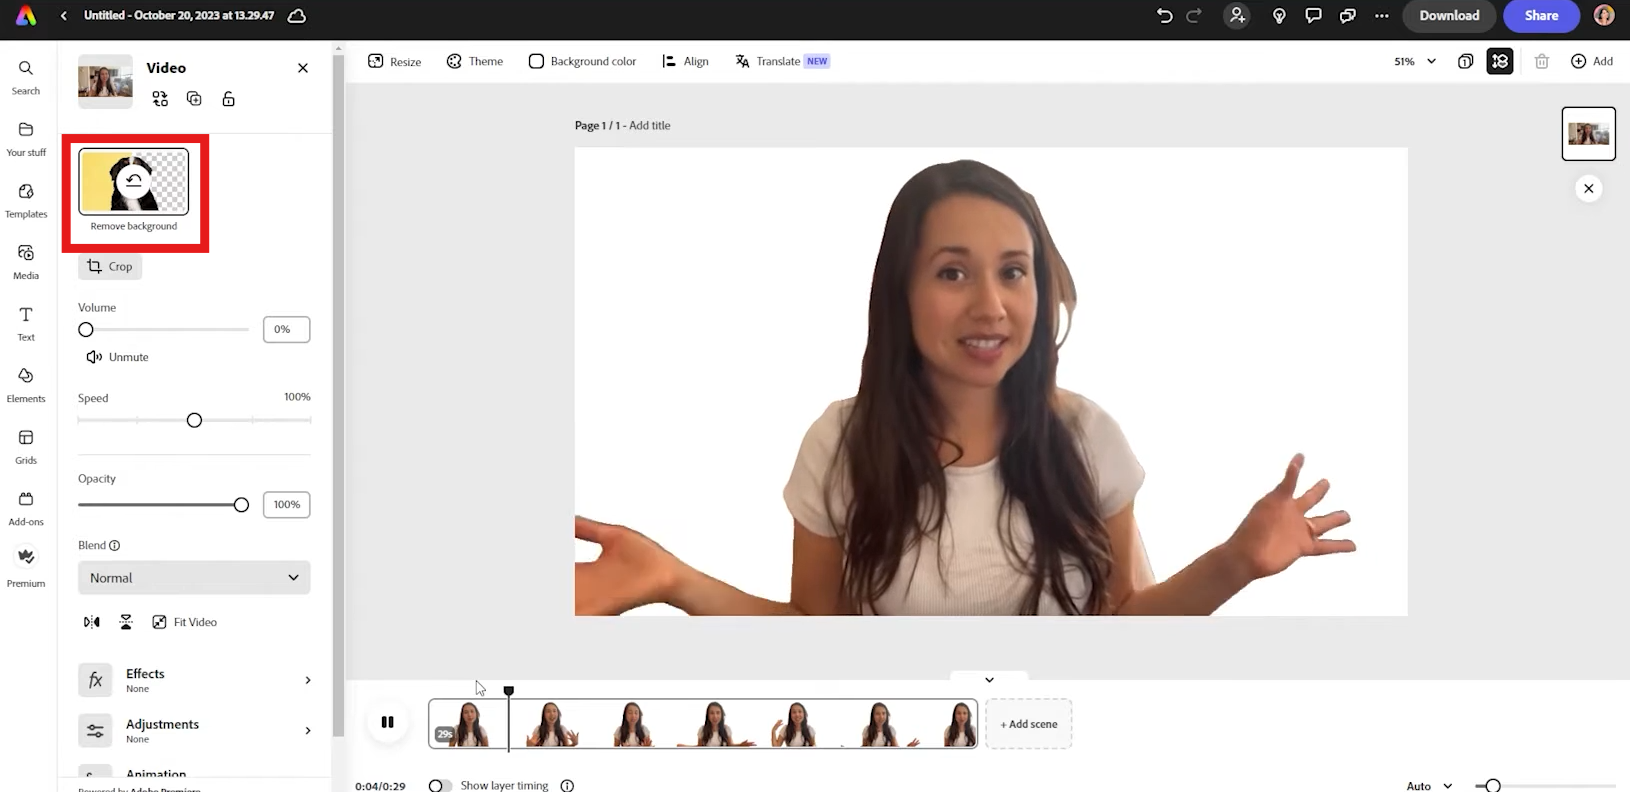Click the Download button
Image resolution: width=1630 pixels, height=792 pixels.
click(x=1449, y=16)
